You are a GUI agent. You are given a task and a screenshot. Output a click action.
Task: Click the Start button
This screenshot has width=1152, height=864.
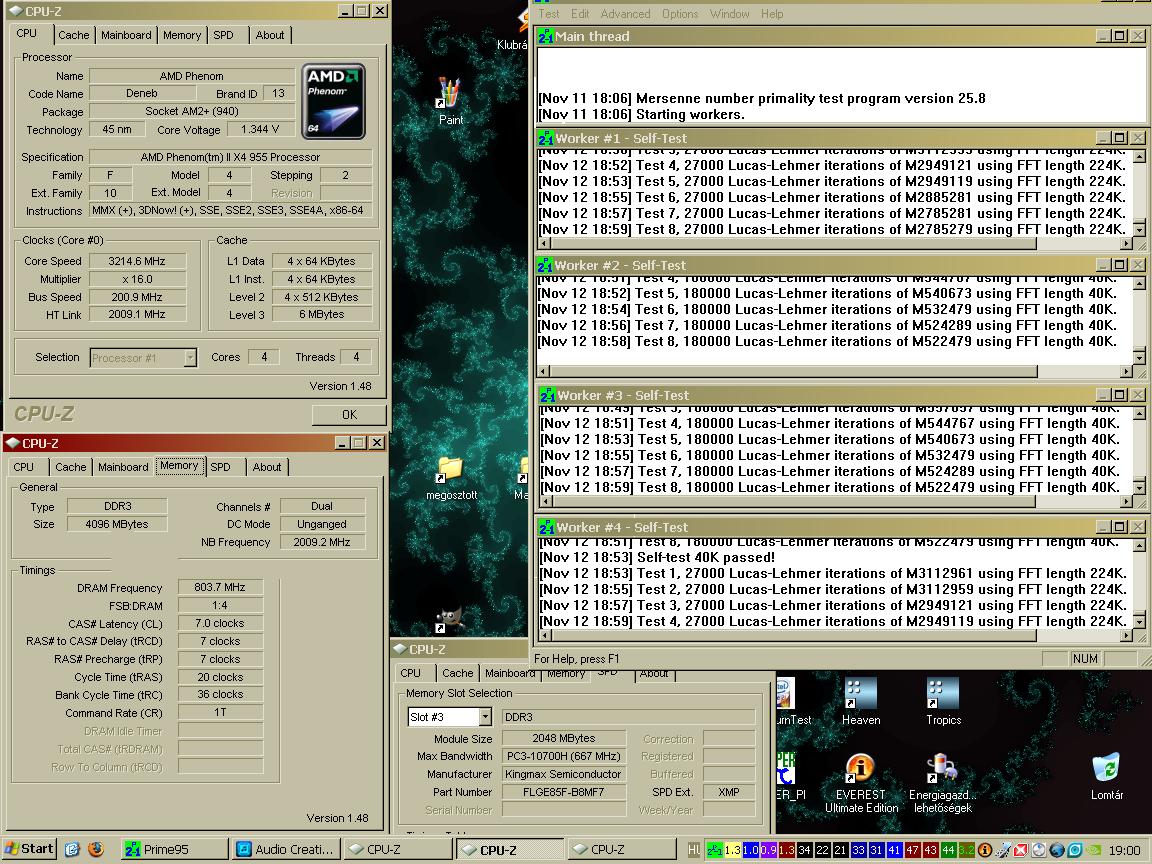pyautogui.click(x=29, y=849)
